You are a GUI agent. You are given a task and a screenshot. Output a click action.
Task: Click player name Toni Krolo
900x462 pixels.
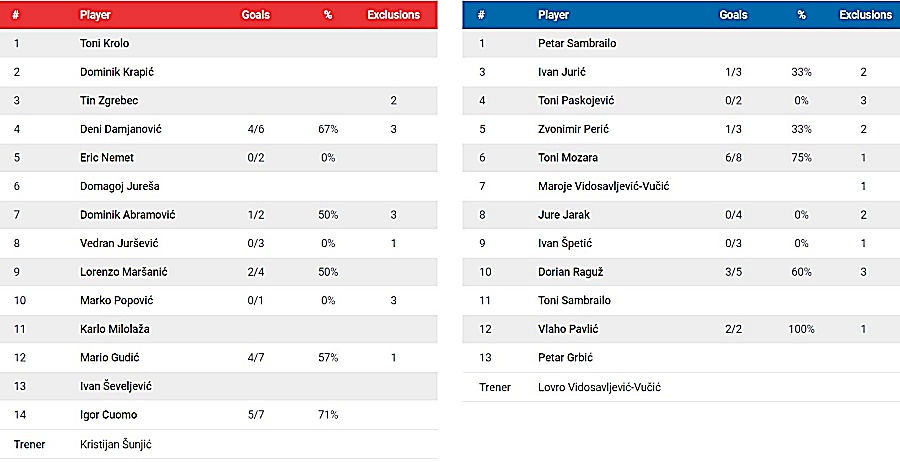click(x=104, y=43)
